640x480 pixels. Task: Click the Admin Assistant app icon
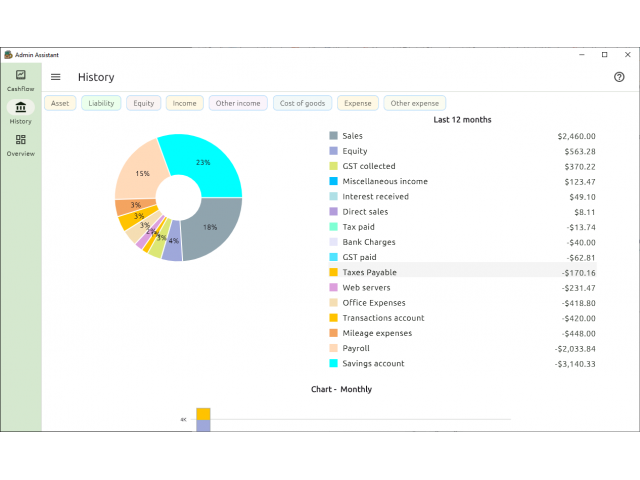[x=8, y=54]
